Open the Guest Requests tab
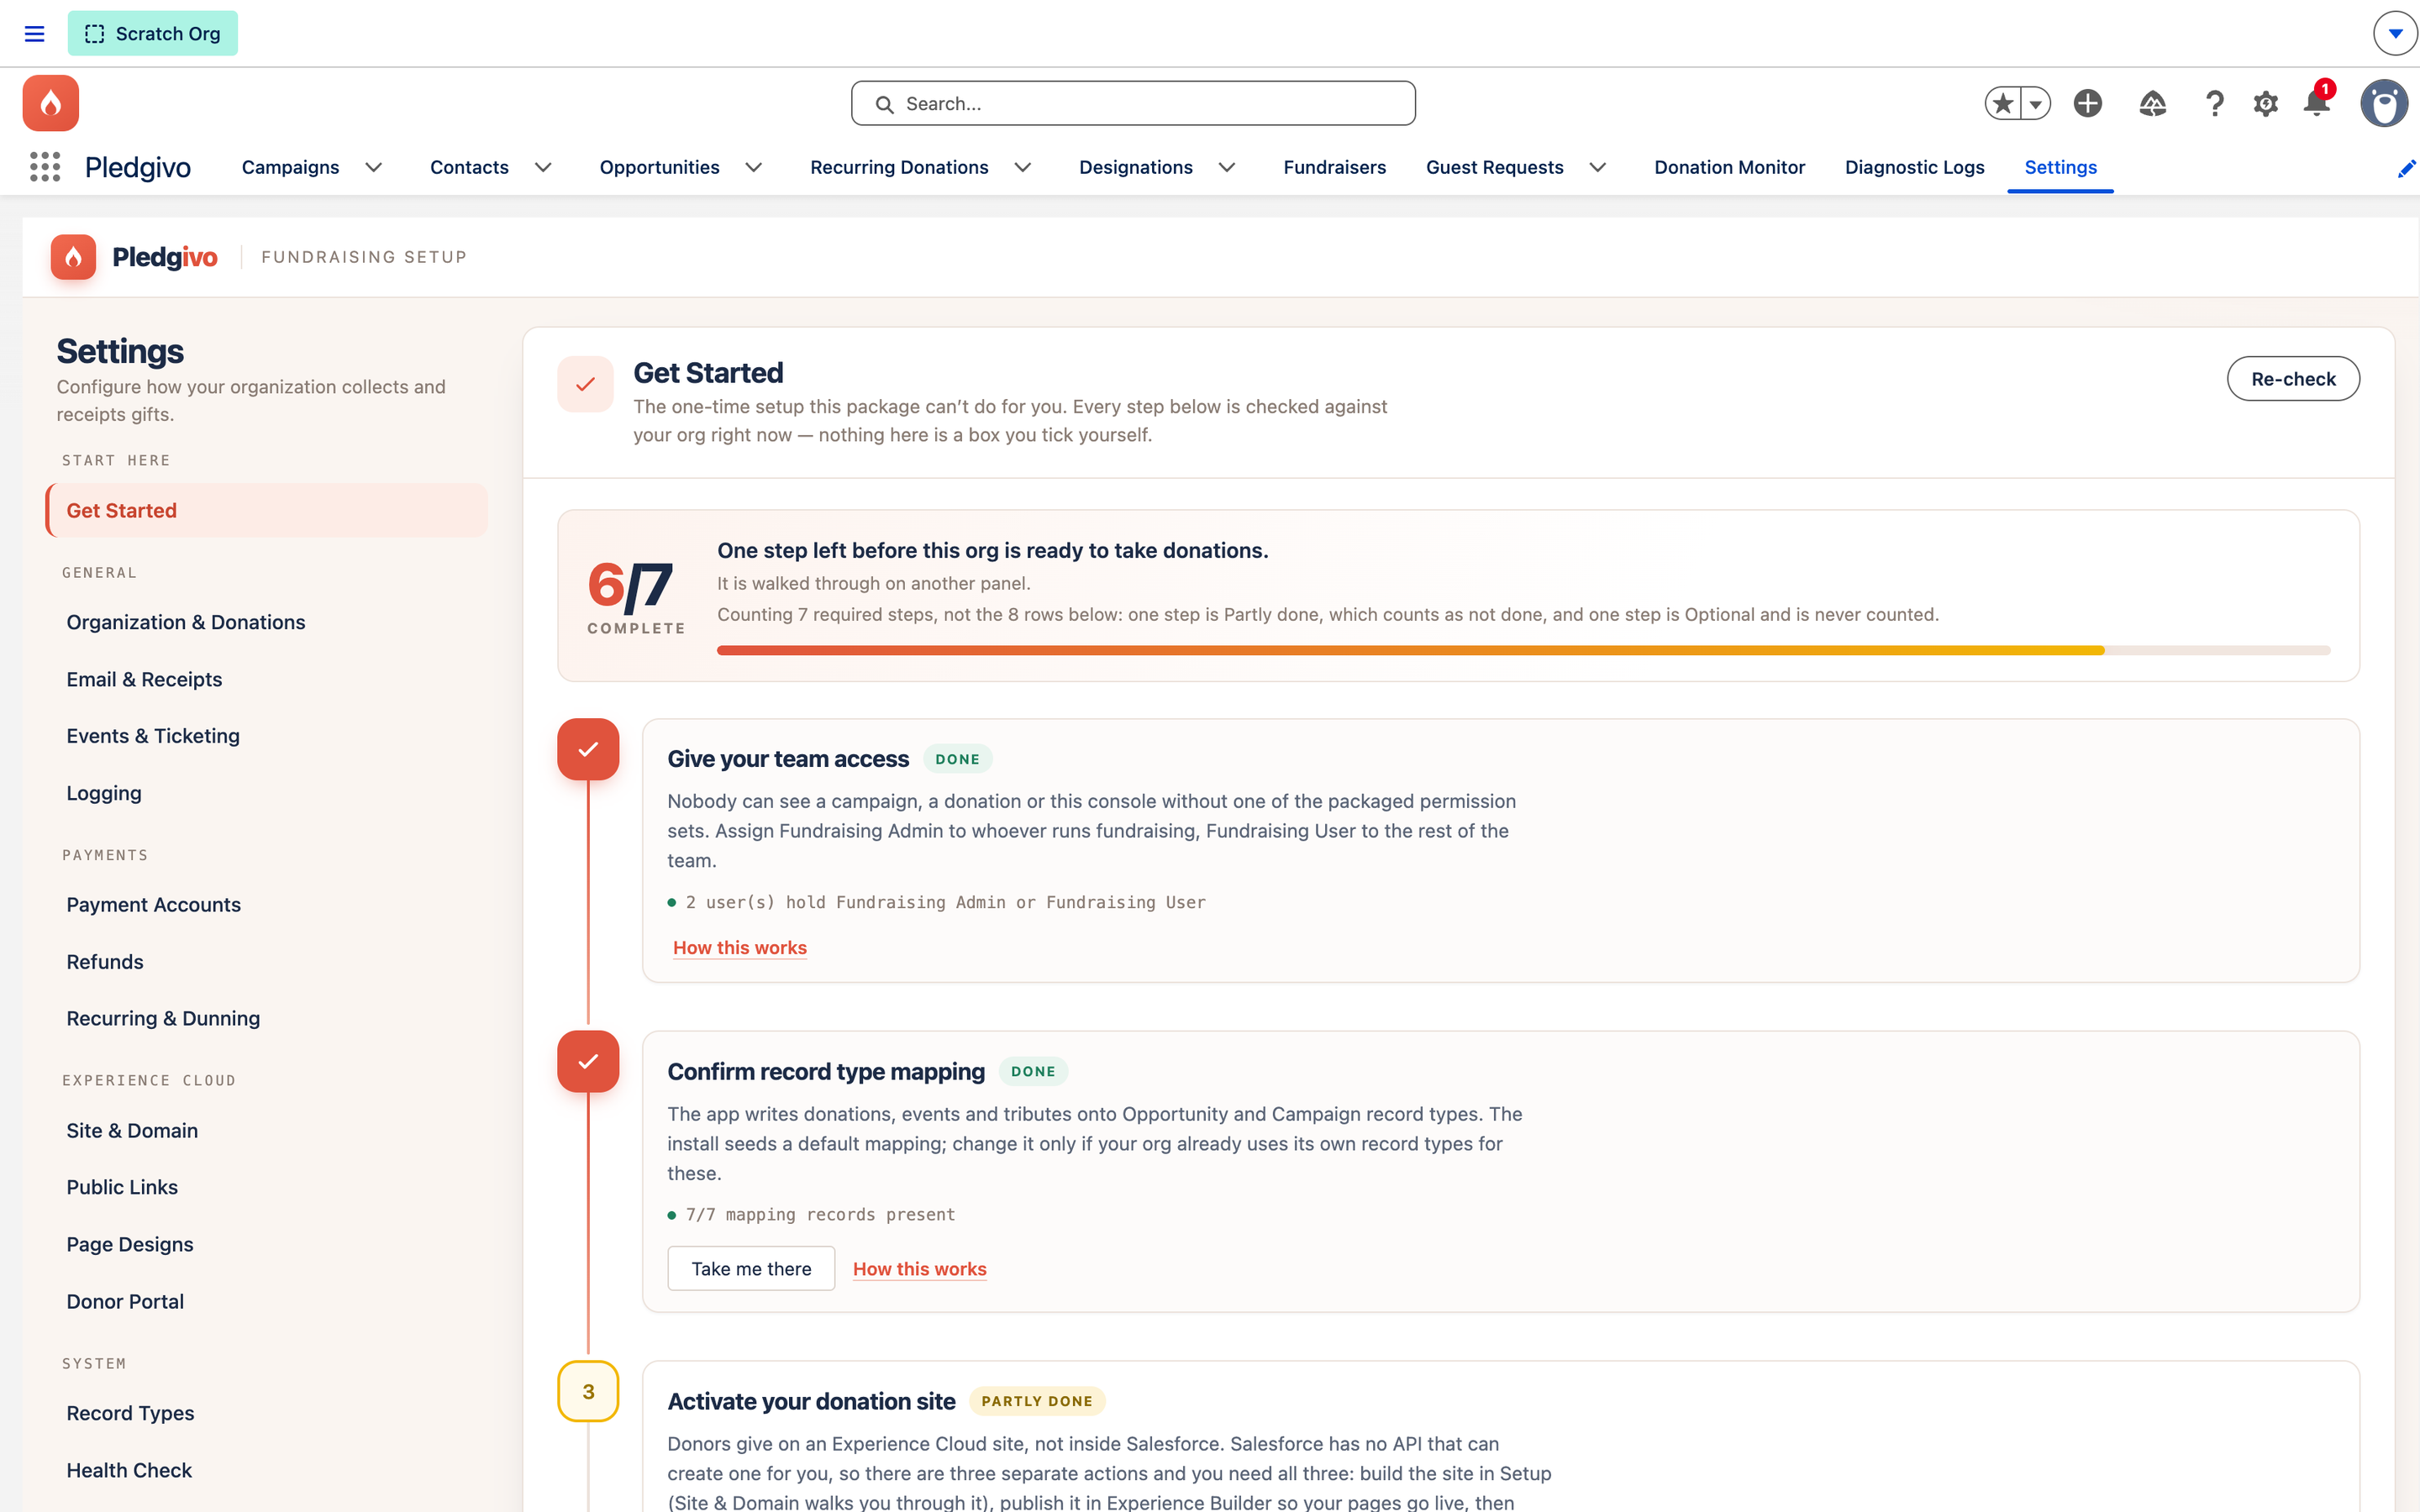 coord(1495,167)
